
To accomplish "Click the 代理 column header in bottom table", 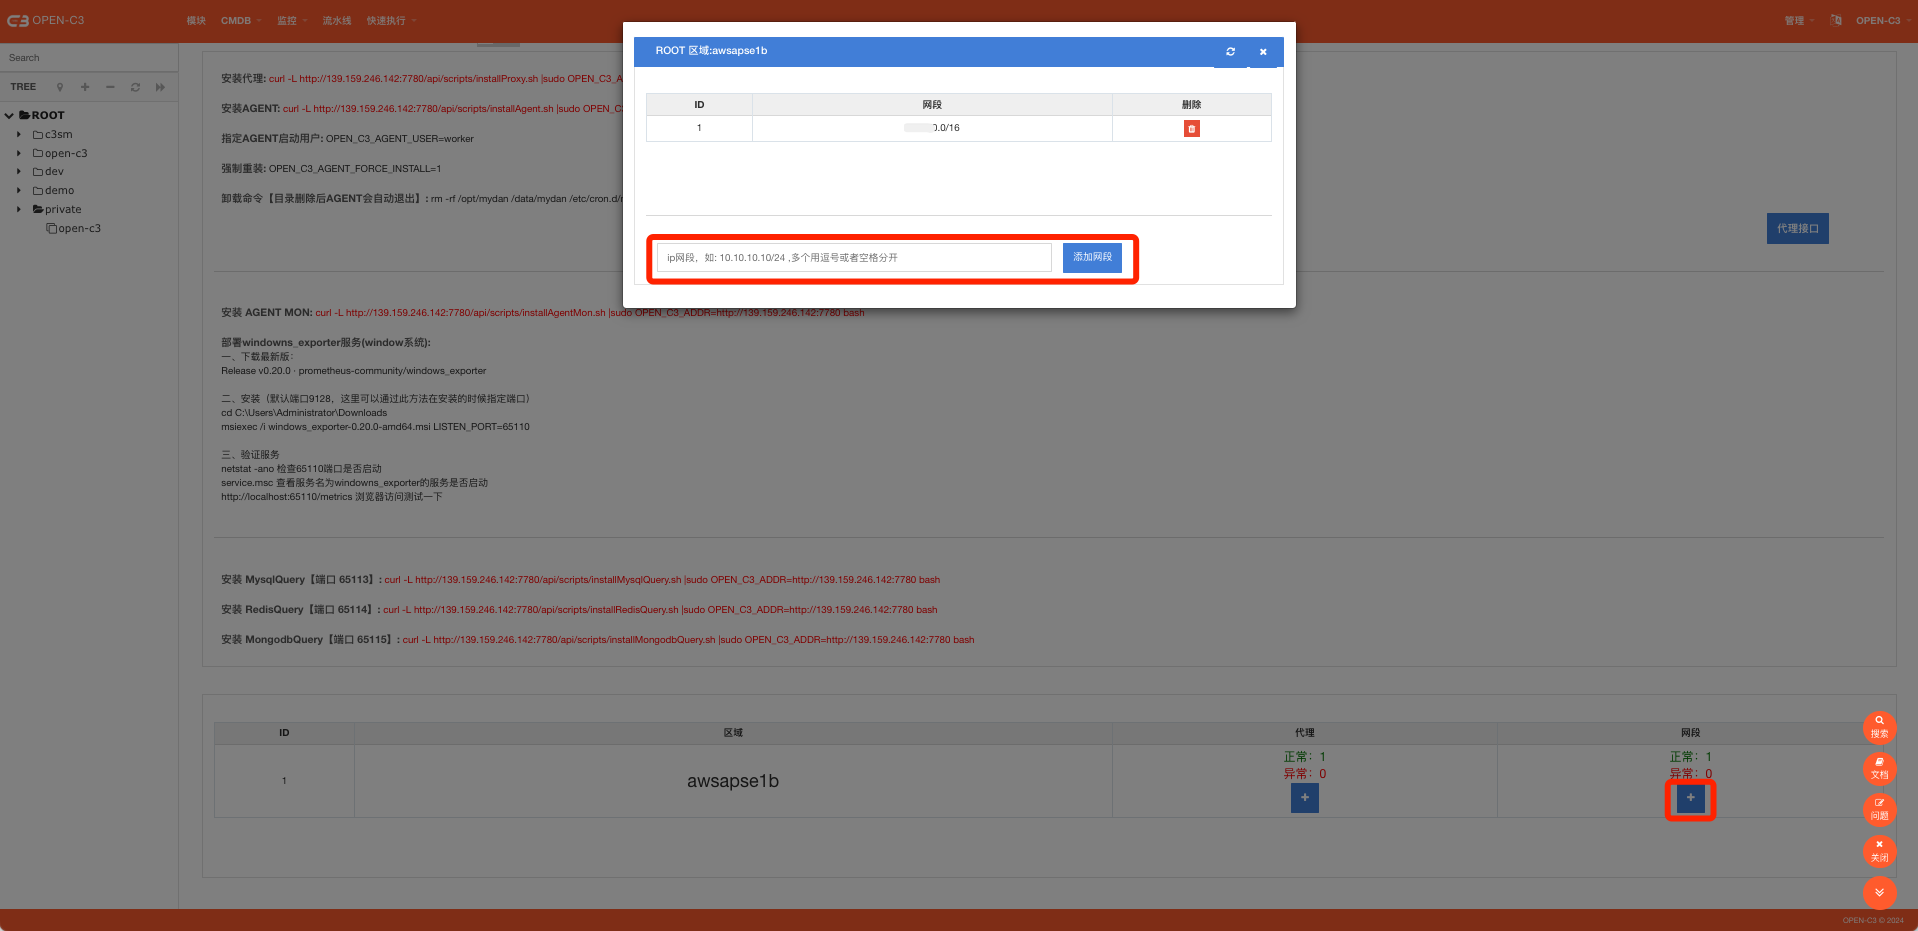I will click(1305, 733).
